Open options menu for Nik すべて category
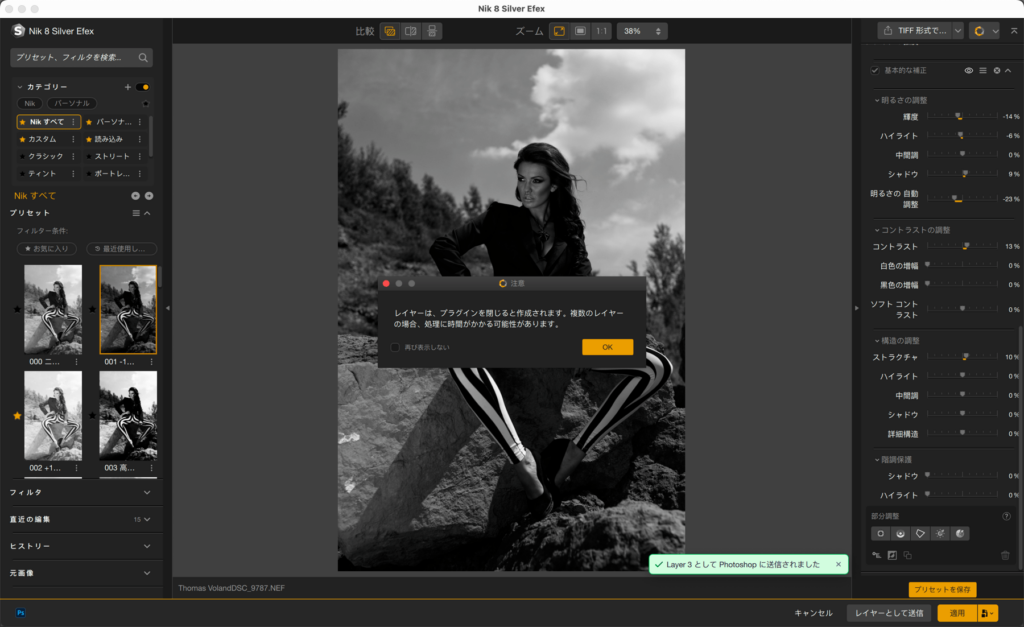 73,122
